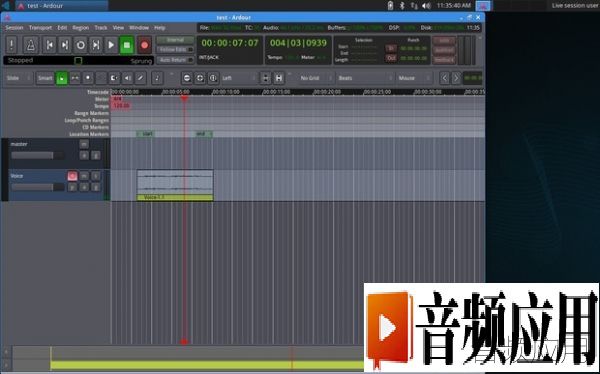This screenshot has height=374, width=600.
Task: Open the Region menu
Action: tap(80, 28)
